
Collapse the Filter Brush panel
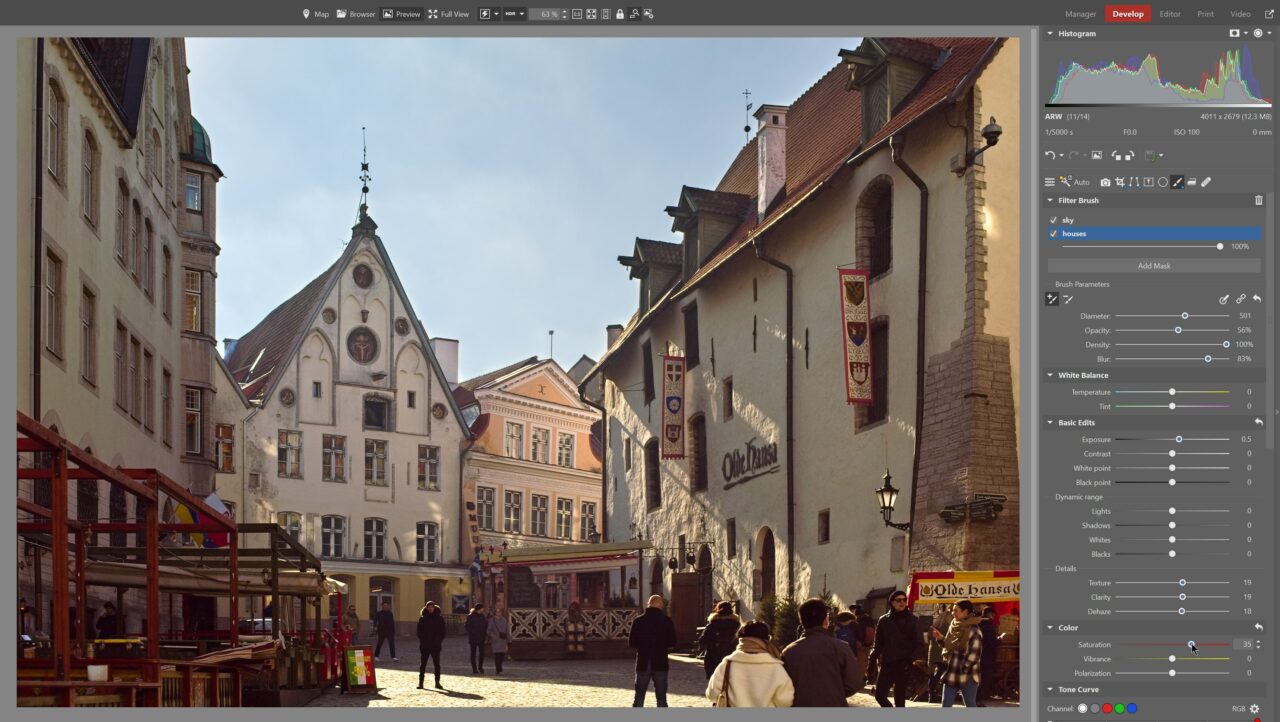pos(1050,200)
